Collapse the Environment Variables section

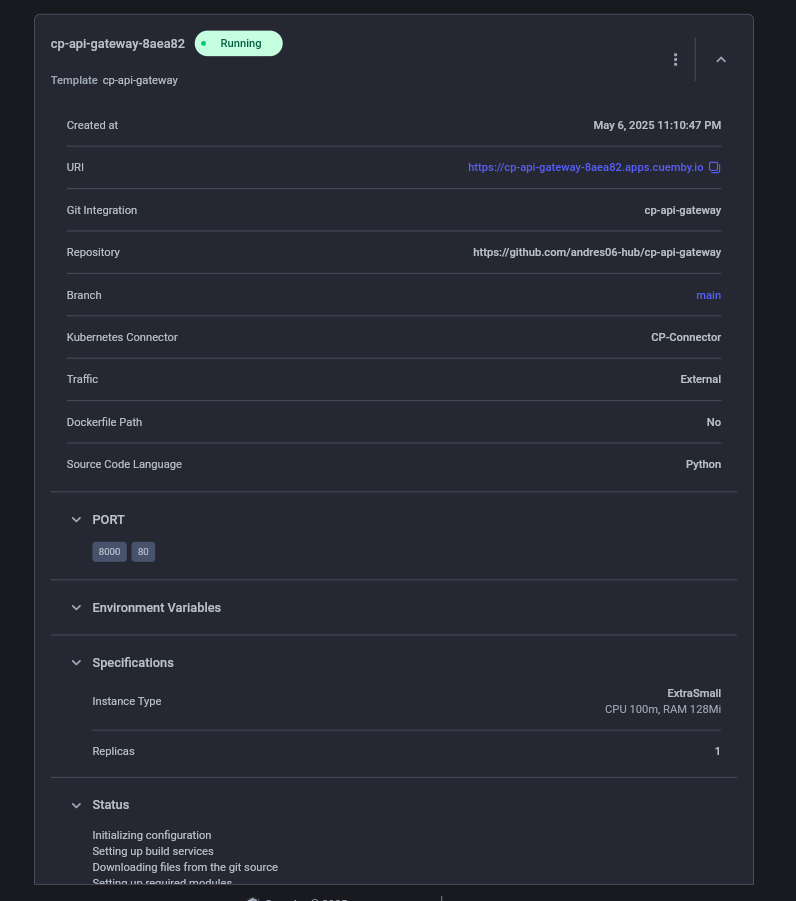tap(76, 607)
